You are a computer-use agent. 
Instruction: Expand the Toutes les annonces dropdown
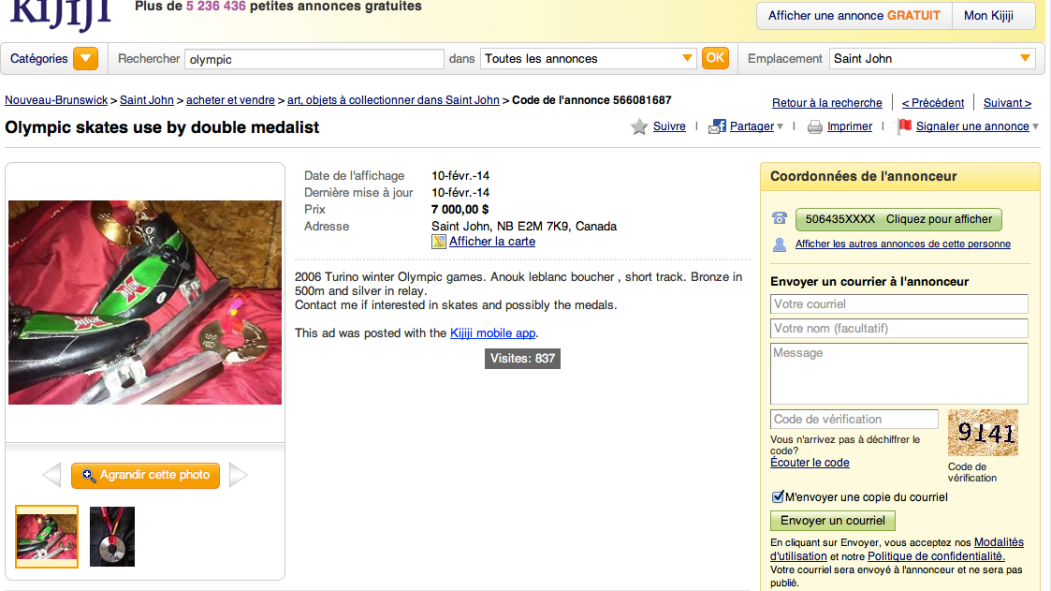tap(687, 58)
